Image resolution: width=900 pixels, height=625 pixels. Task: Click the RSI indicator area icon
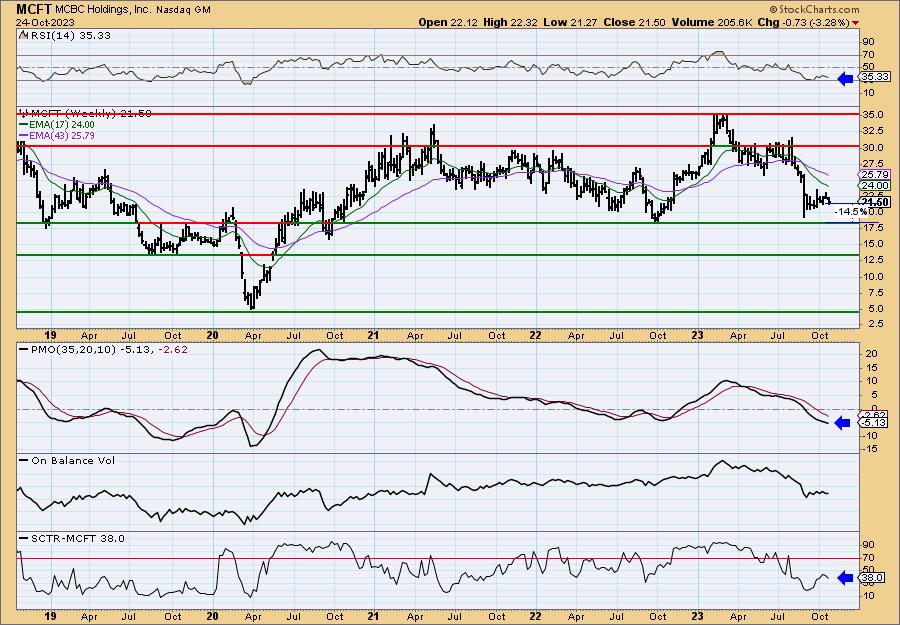[x=23, y=35]
